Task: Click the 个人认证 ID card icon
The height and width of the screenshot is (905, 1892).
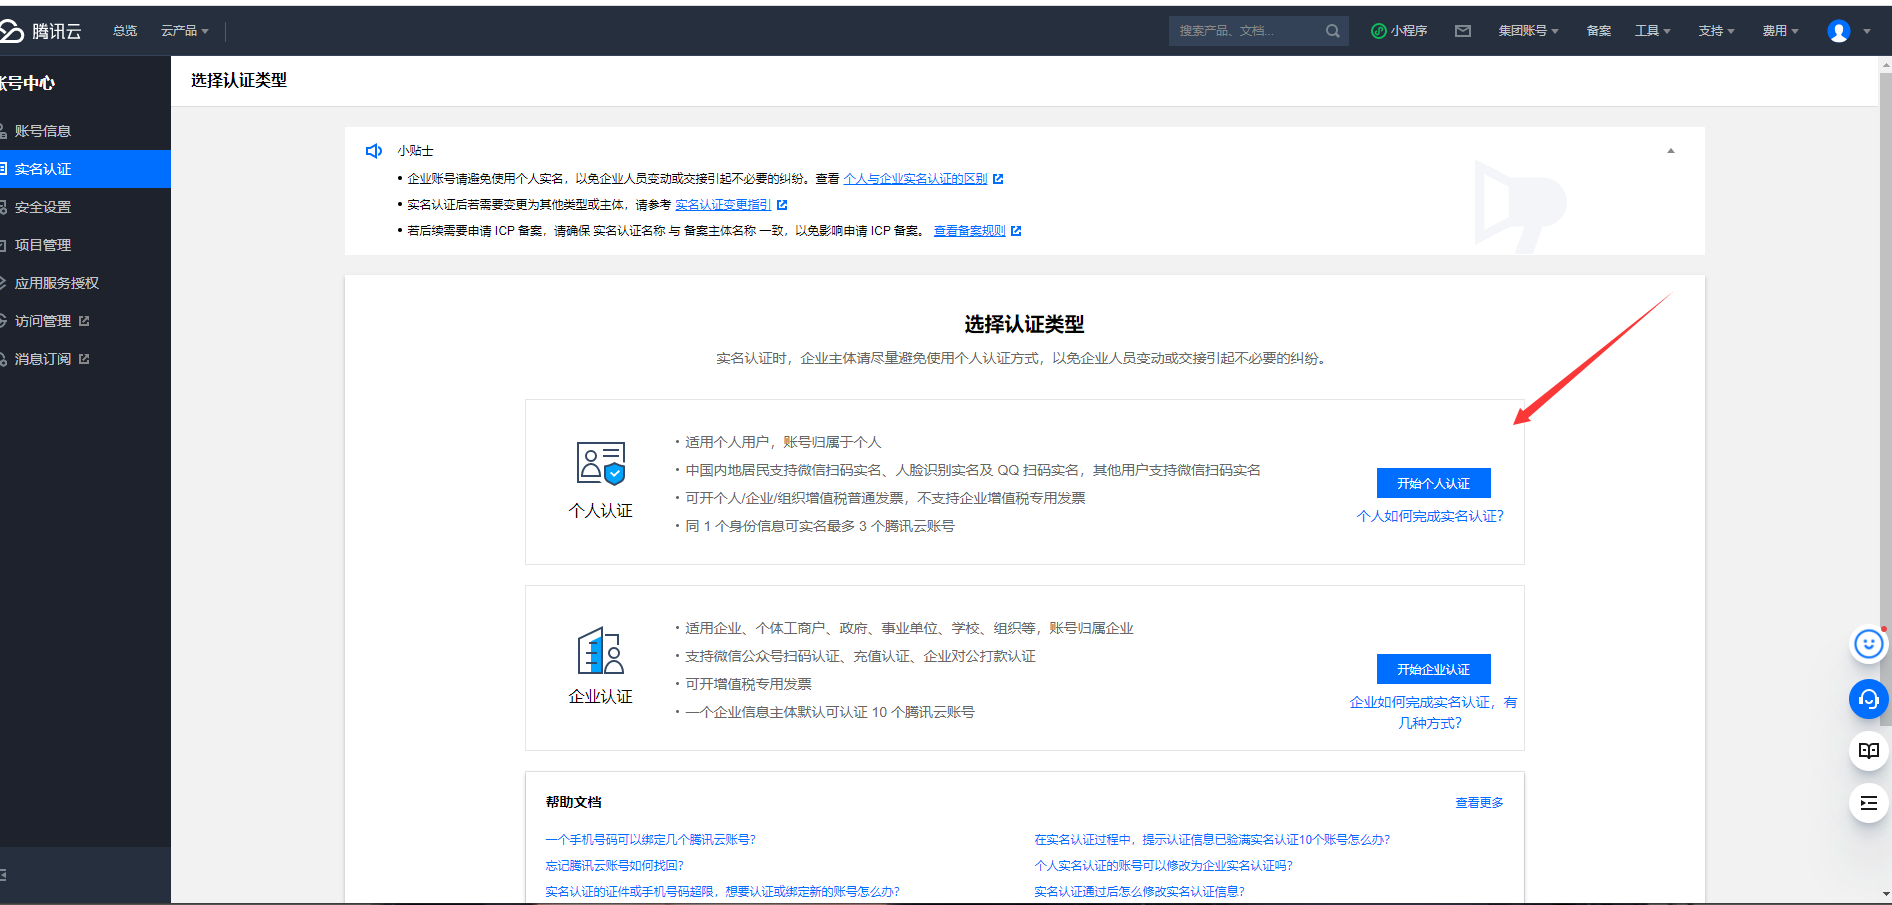Action: coord(601,463)
